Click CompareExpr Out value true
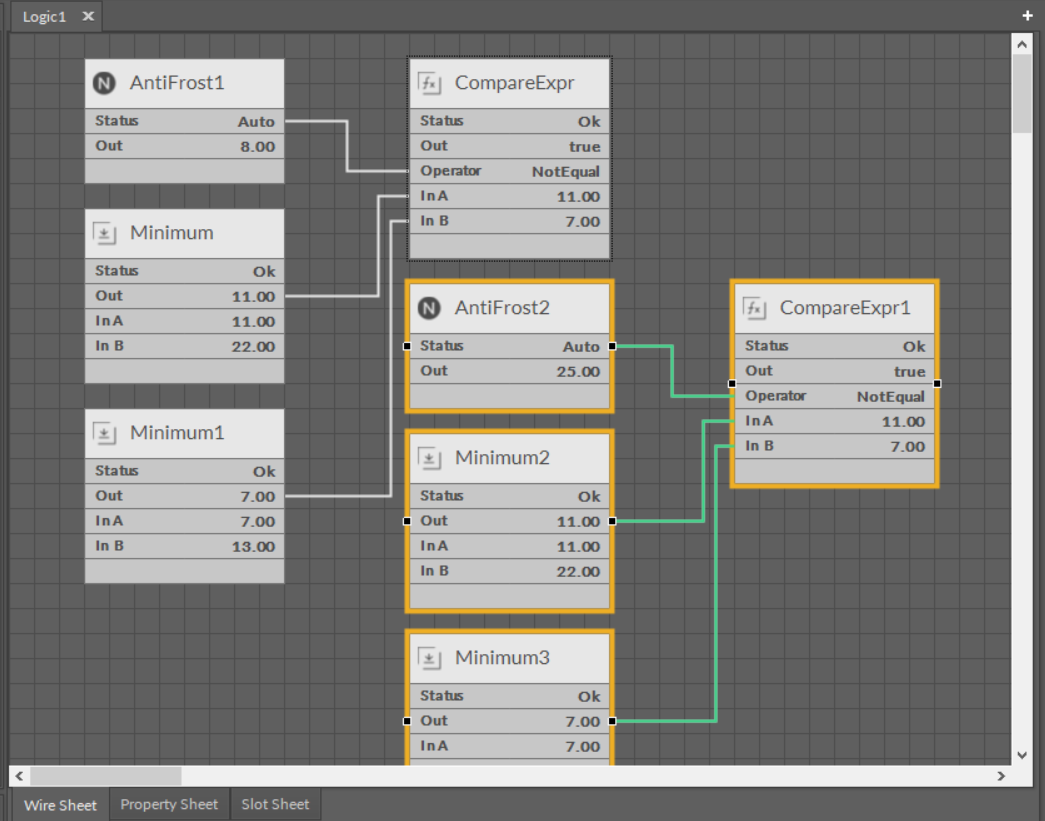This screenshot has width=1045, height=821. [584, 147]
